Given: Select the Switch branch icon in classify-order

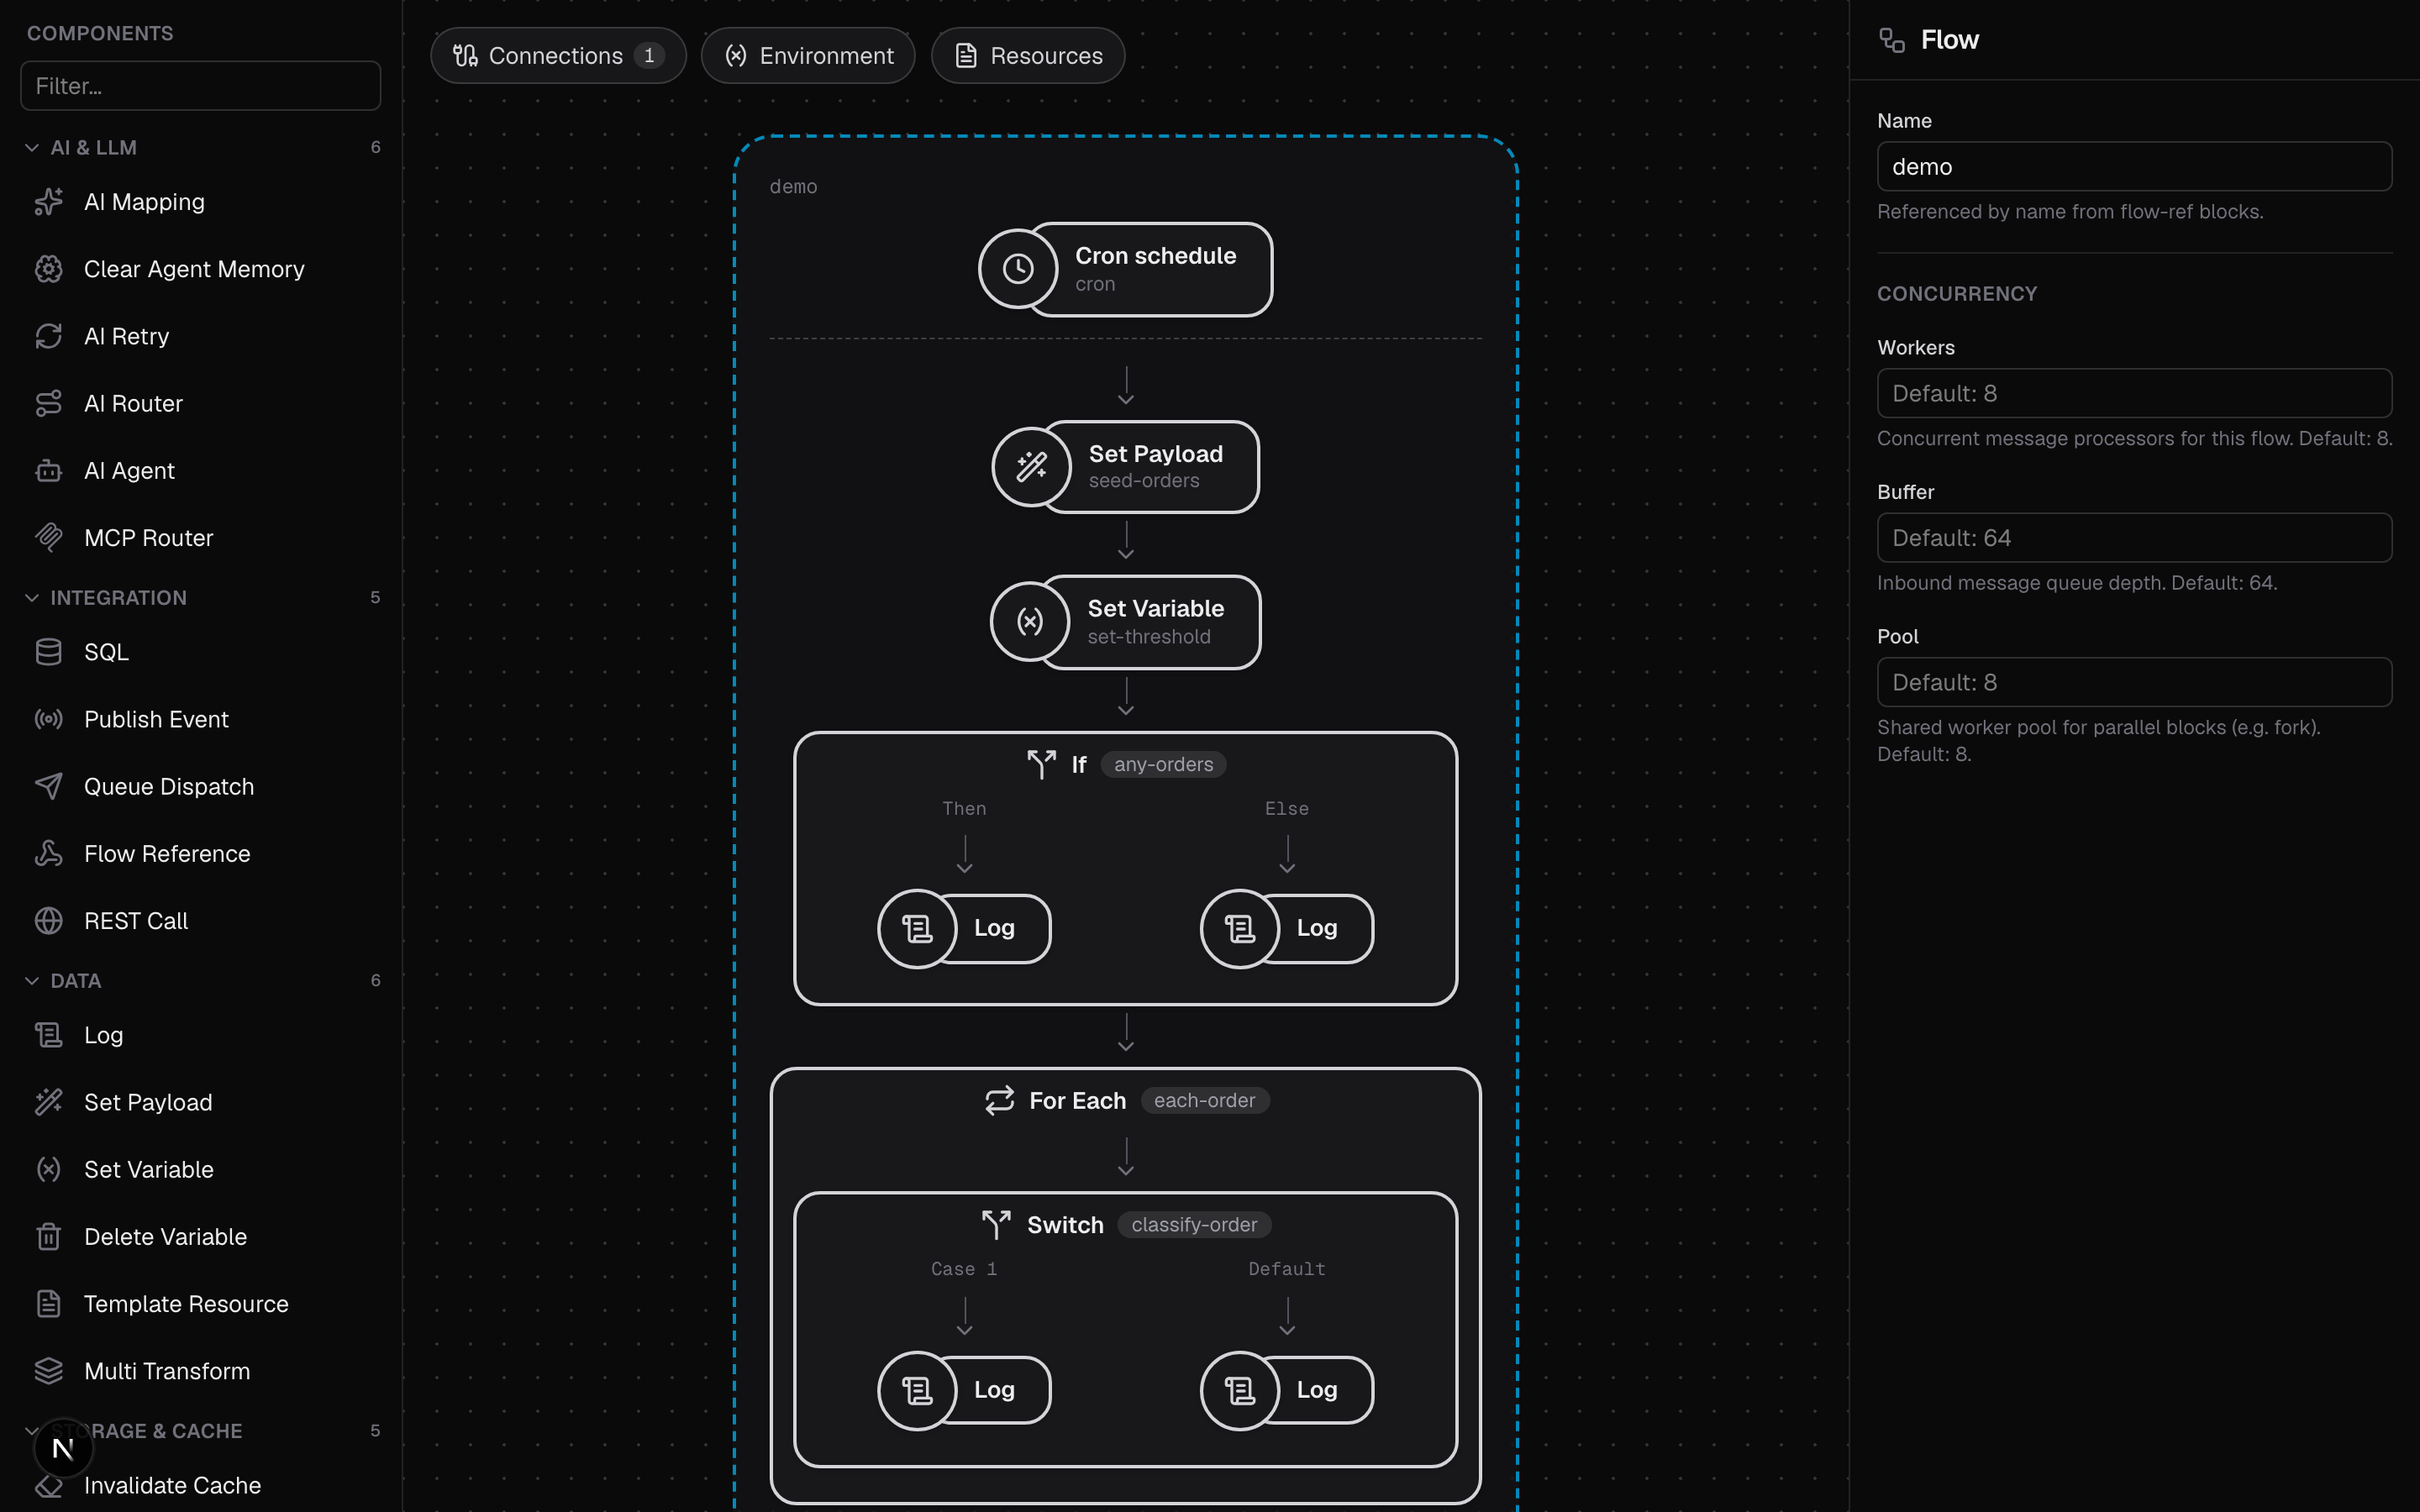Looking at the screenshot, I should point(997,1225).
